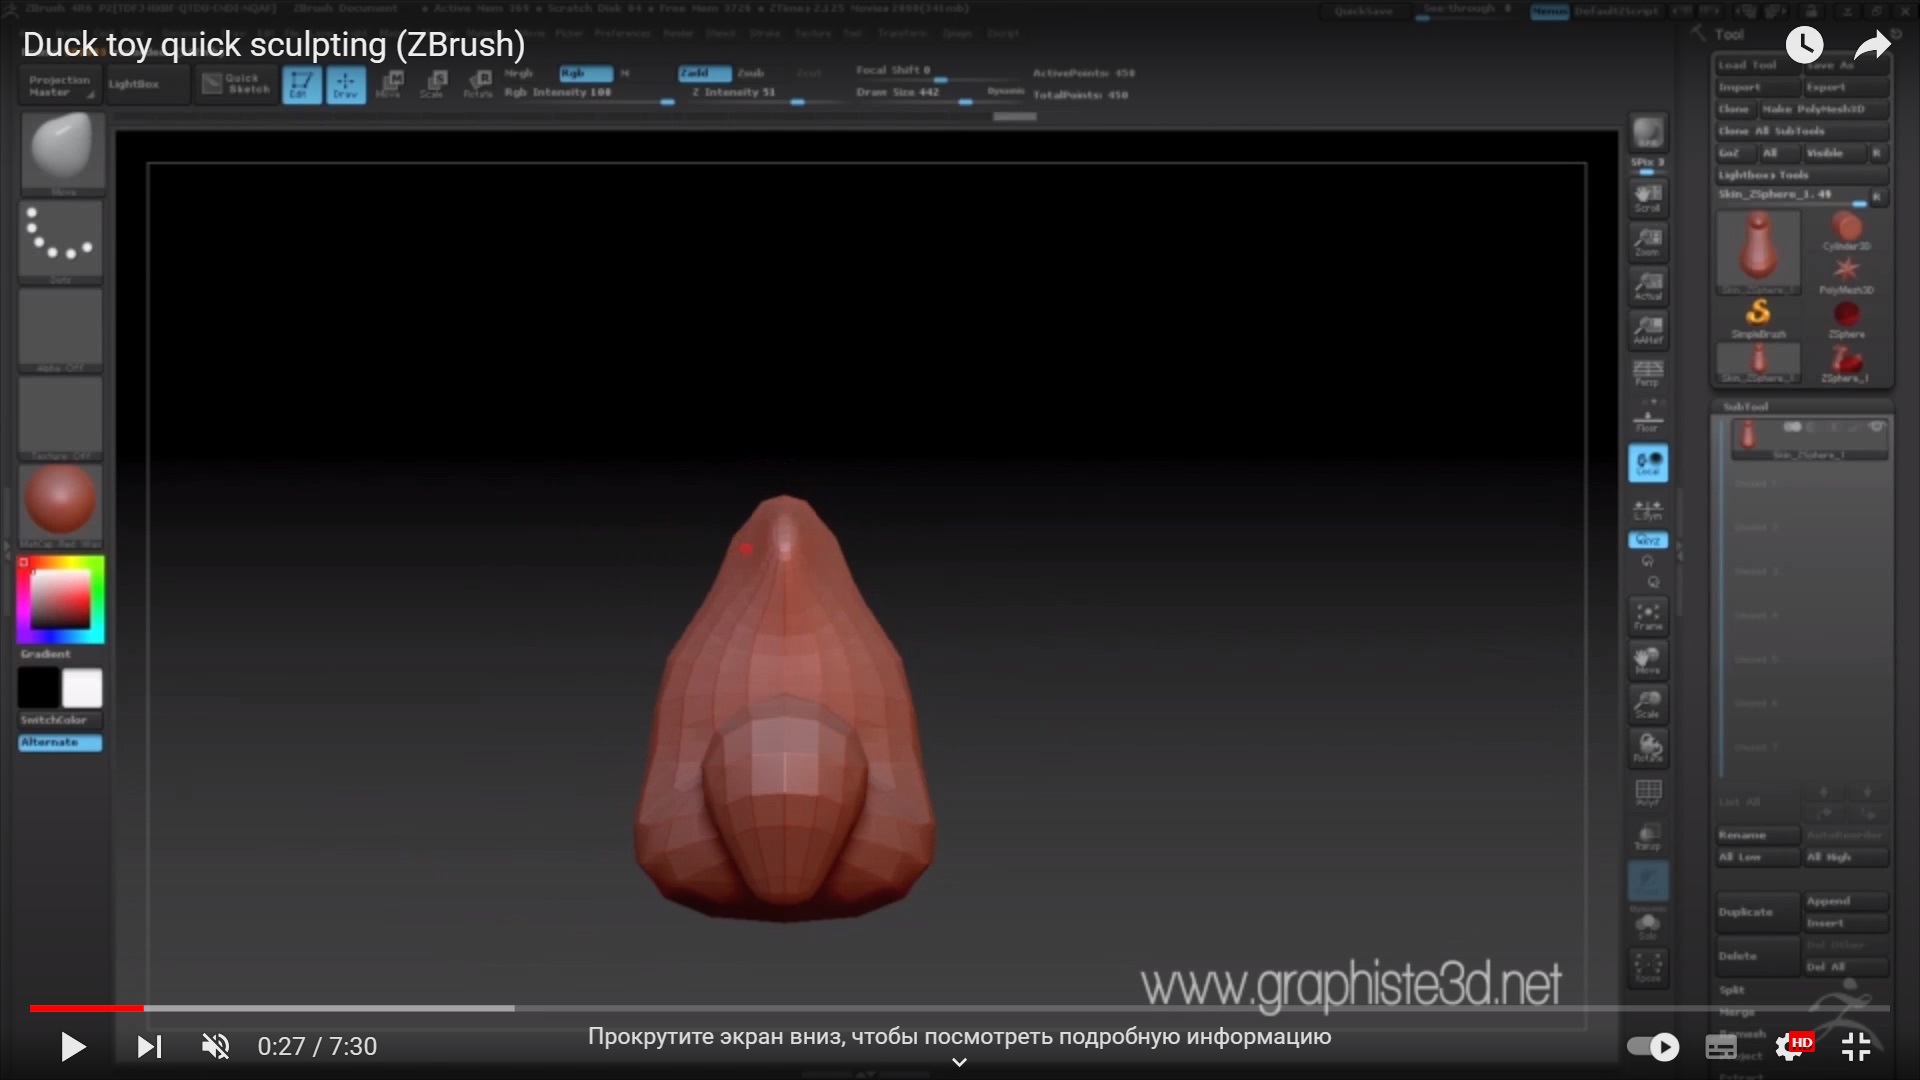Open LightBox browser tab
The width and height of the screenshot is (1920, 1080).
click(x=134, y=85)
